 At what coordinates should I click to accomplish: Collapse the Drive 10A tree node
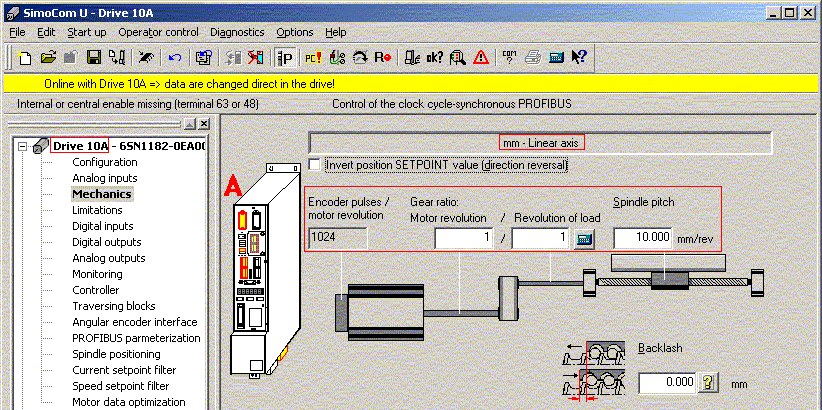23,146
